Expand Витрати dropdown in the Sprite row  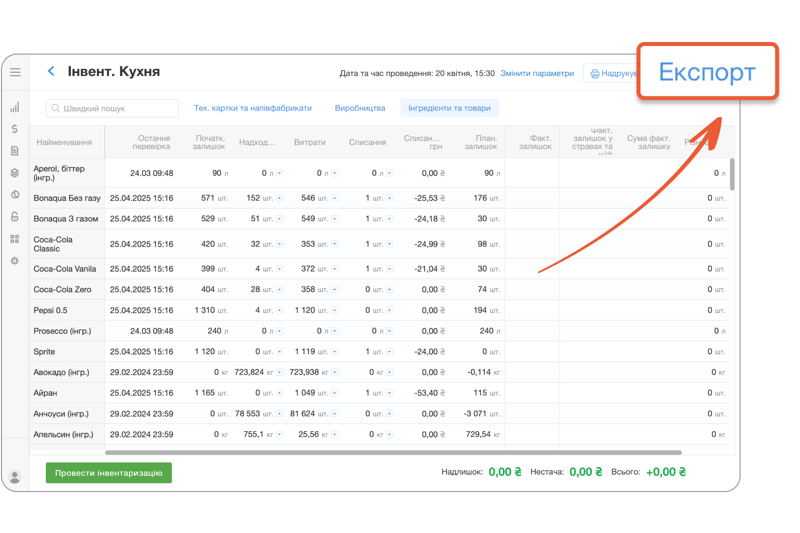335,352
